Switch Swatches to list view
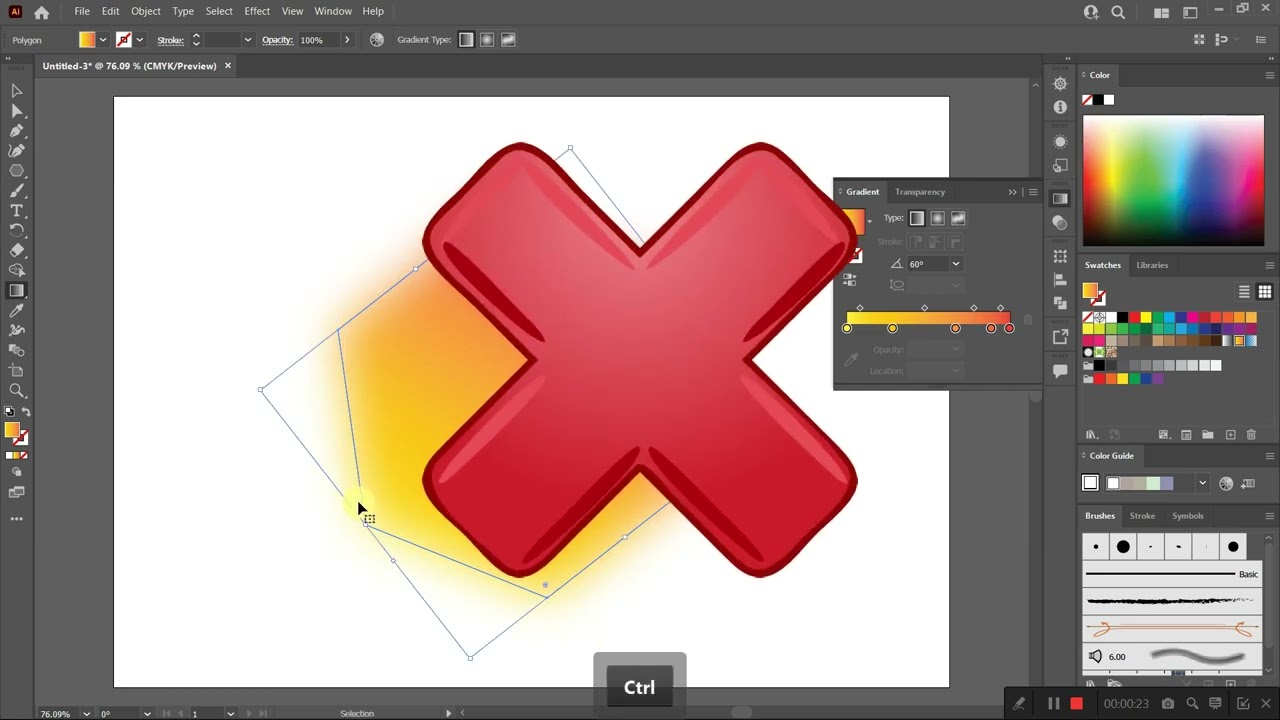The image size is (1280, 720). click(1245, 292)
